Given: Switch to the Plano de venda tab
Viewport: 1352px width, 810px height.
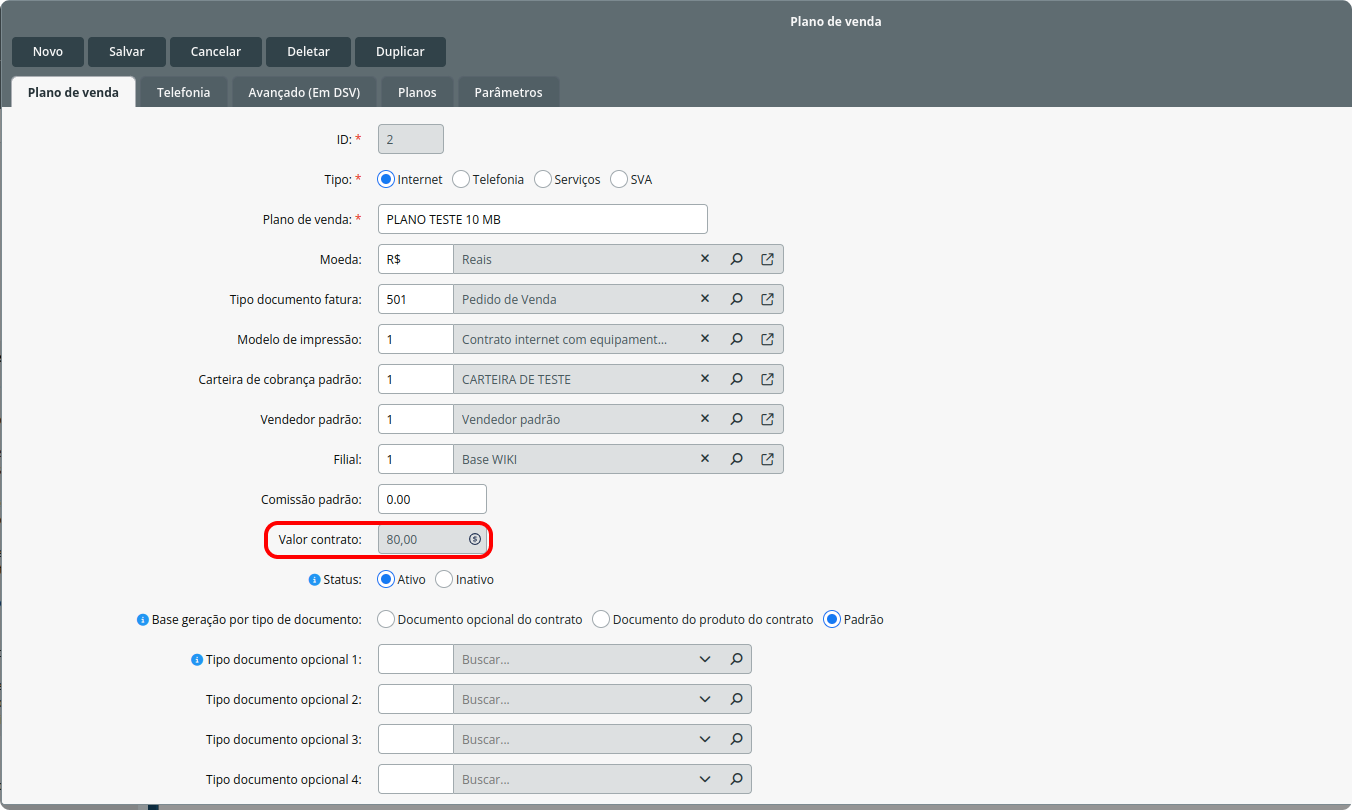Looking at the screenshot, I should point(73,92).
